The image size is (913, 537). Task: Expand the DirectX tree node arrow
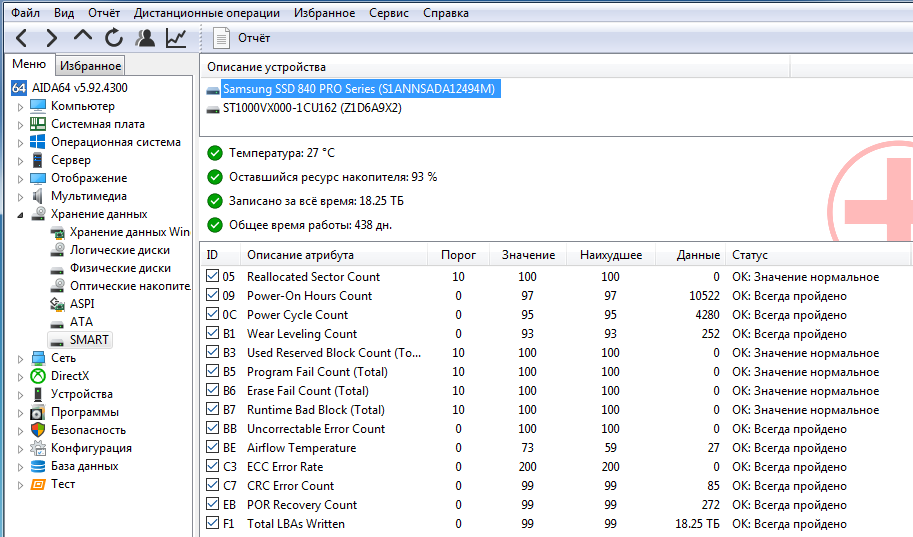(20, 377)
